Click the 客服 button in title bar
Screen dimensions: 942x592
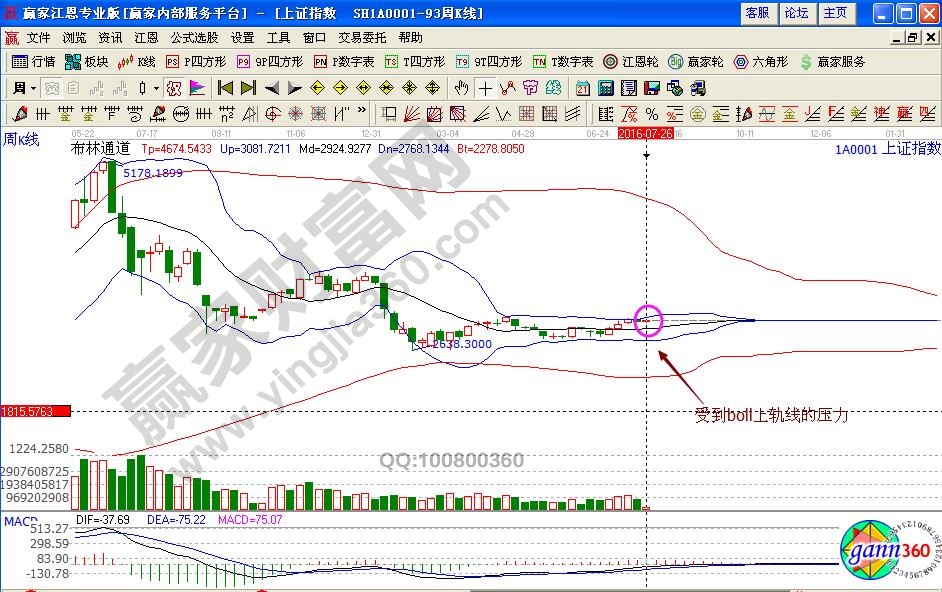(x=758, y=13)
